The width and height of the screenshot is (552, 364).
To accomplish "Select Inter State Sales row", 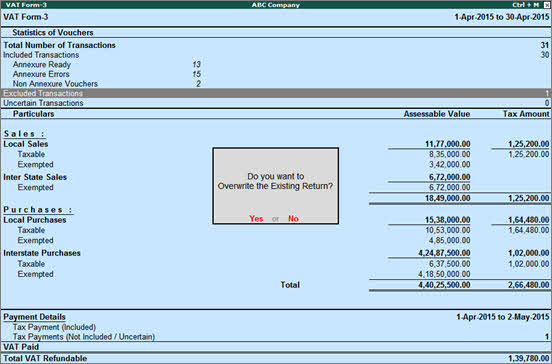I will tap(276, 177).
